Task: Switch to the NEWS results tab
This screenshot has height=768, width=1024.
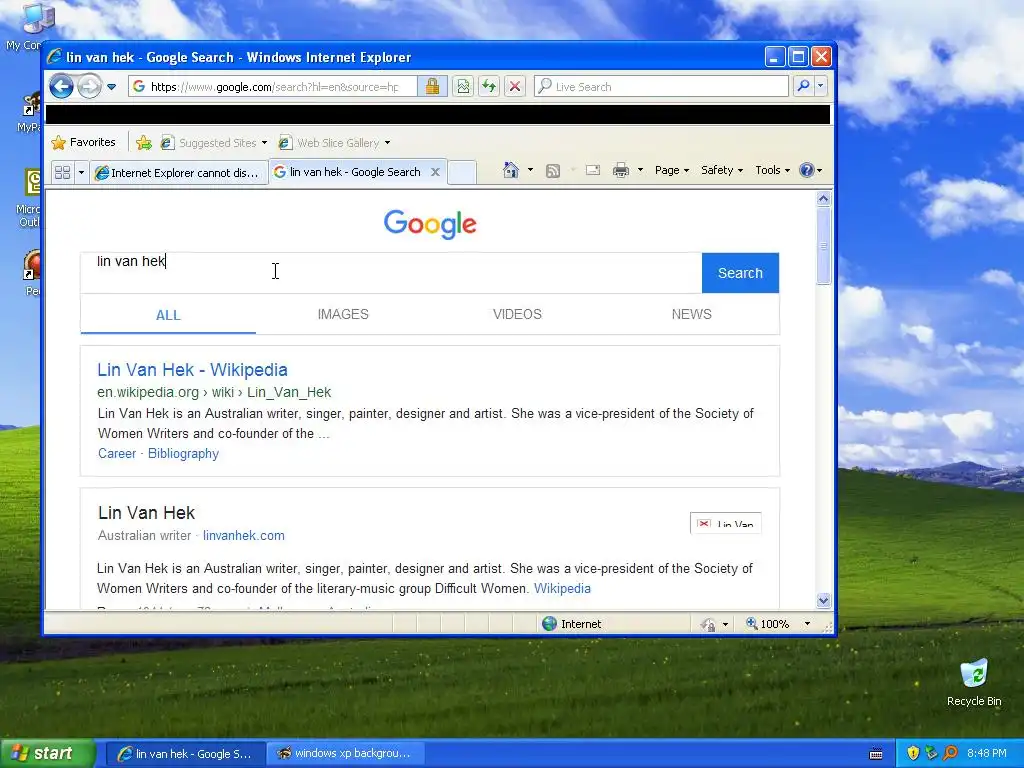Action: coord(692,314)
